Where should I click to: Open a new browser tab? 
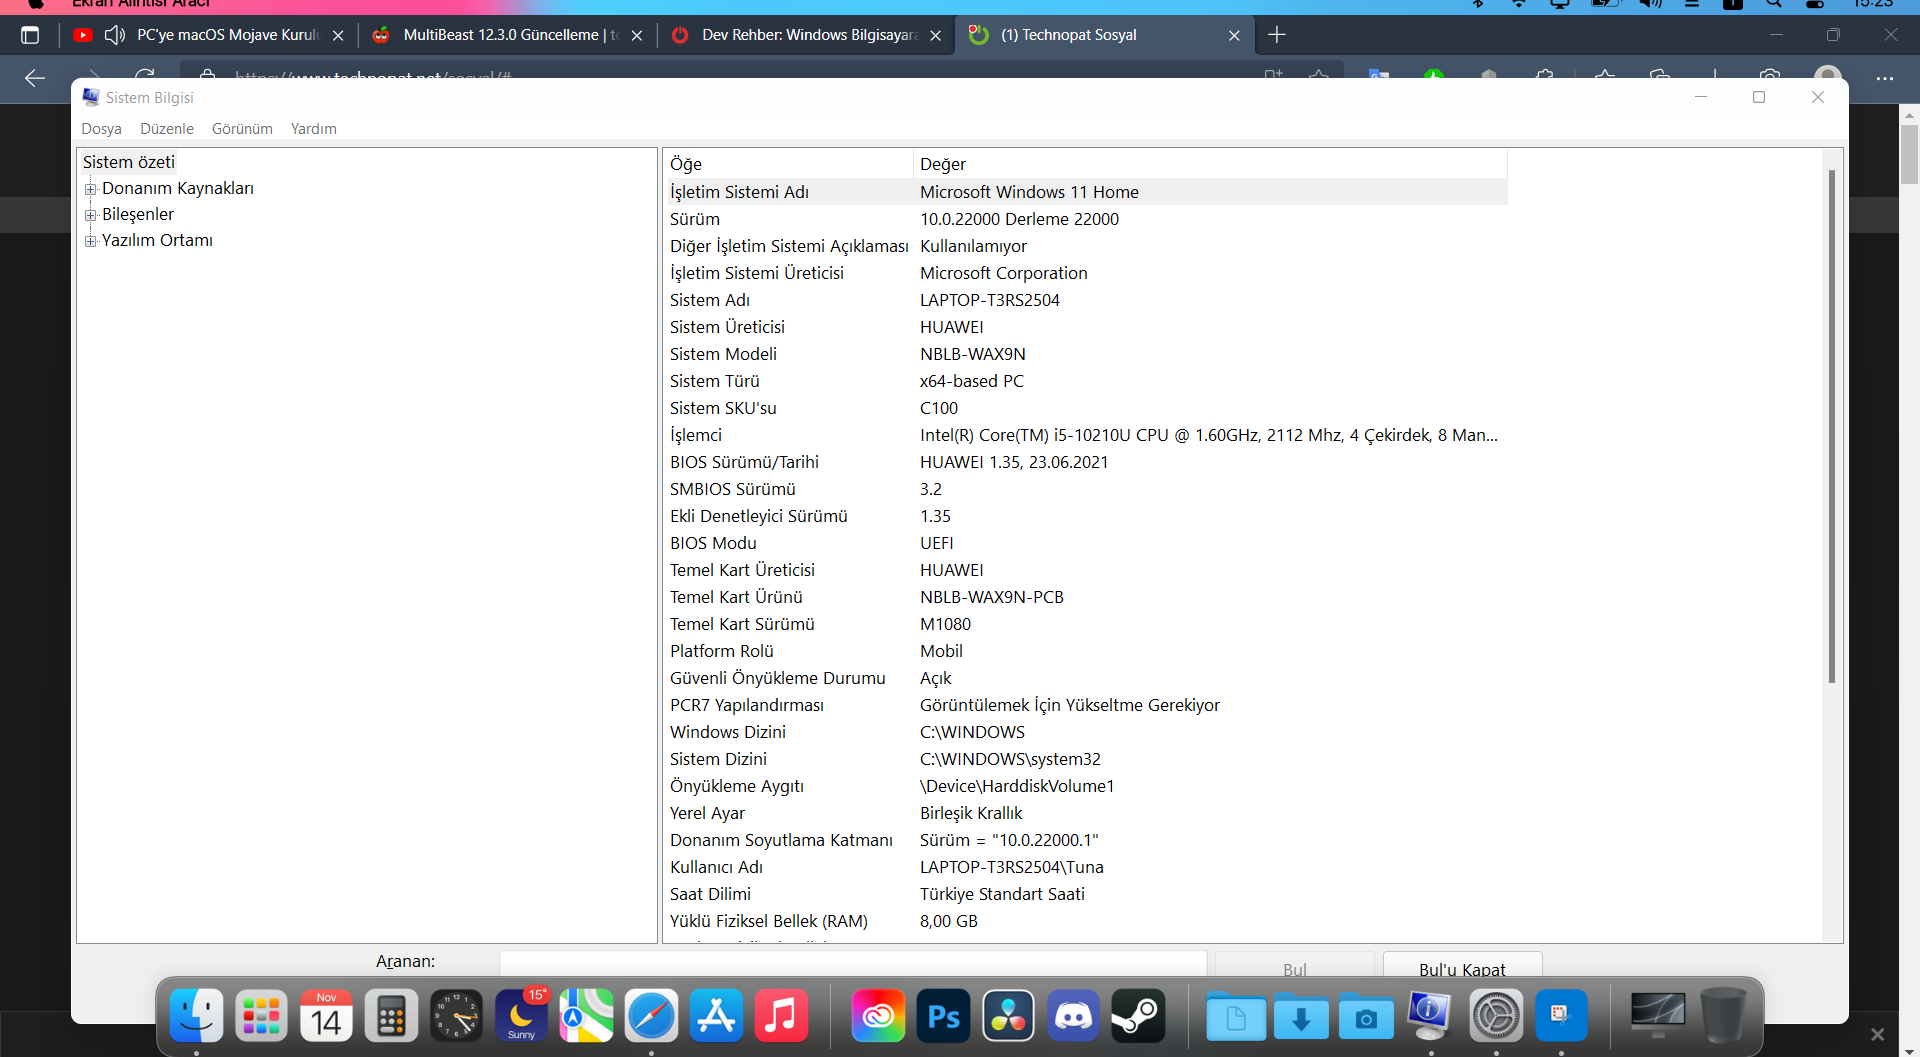1277,35
